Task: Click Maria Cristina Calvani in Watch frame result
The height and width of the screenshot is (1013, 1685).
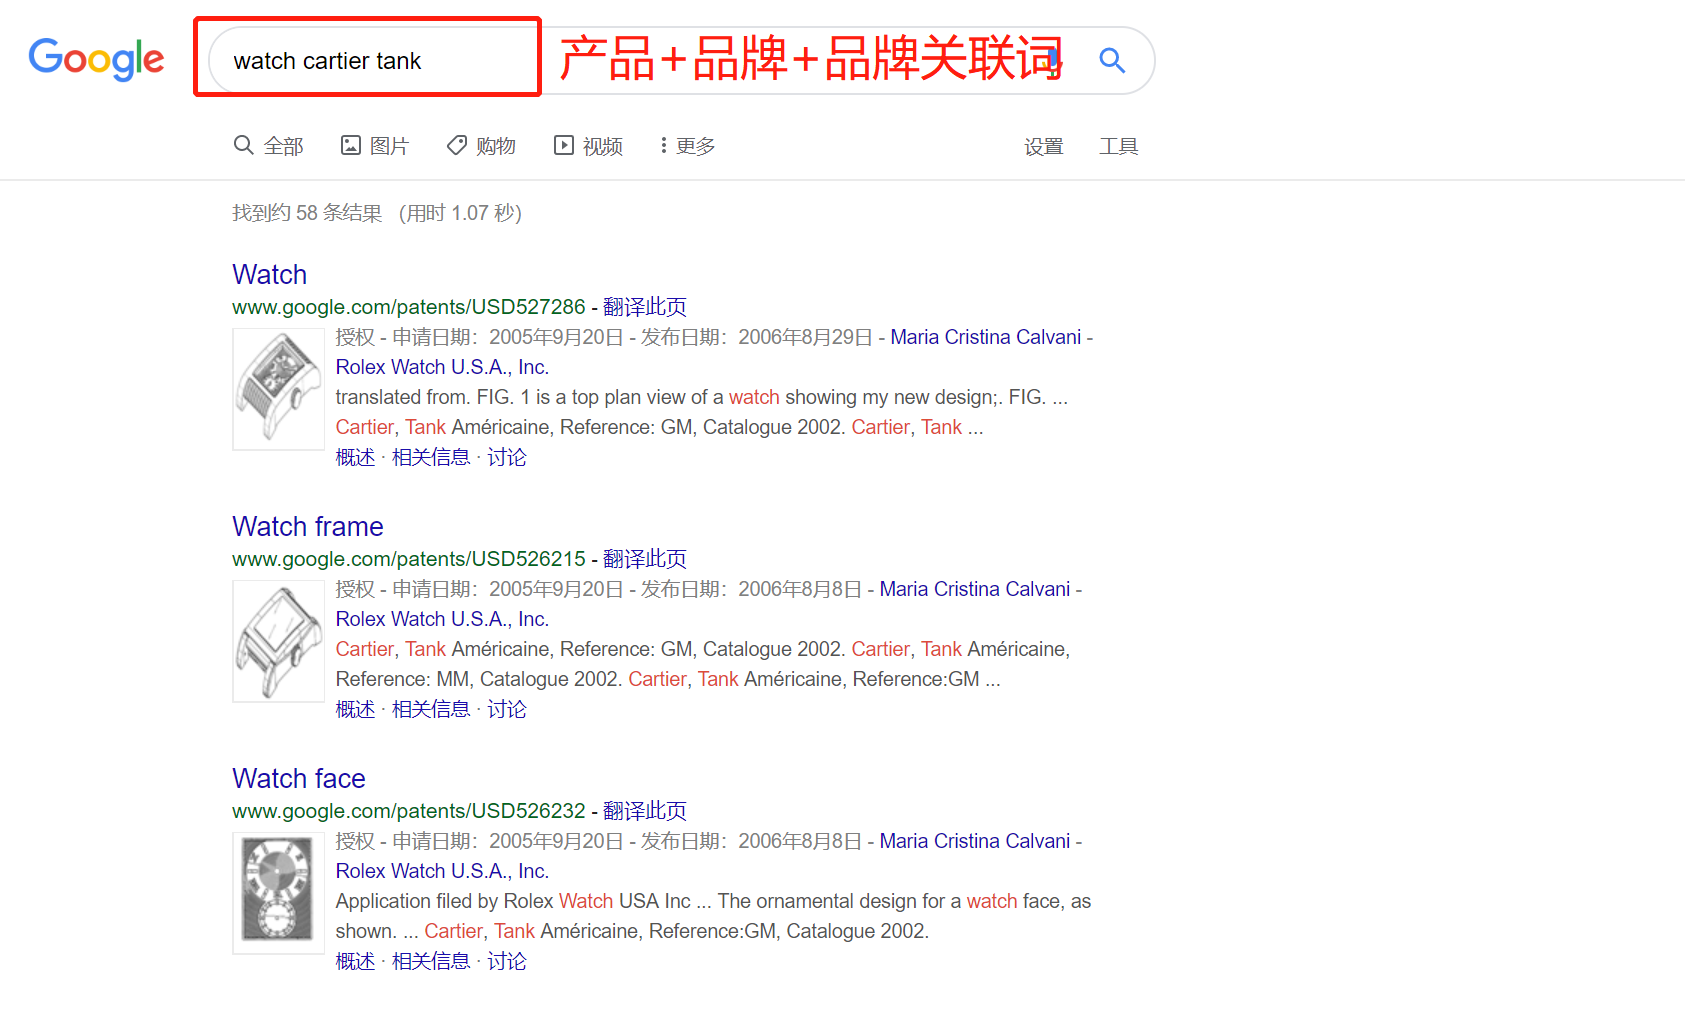Action: tap(974, 589)
